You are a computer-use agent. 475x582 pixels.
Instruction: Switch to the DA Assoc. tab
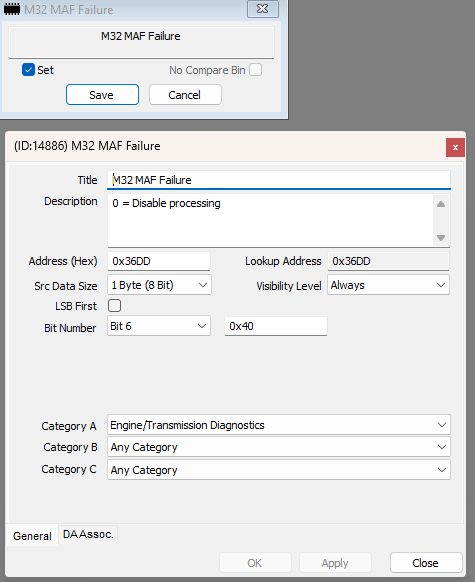click(x=88, y=534)
